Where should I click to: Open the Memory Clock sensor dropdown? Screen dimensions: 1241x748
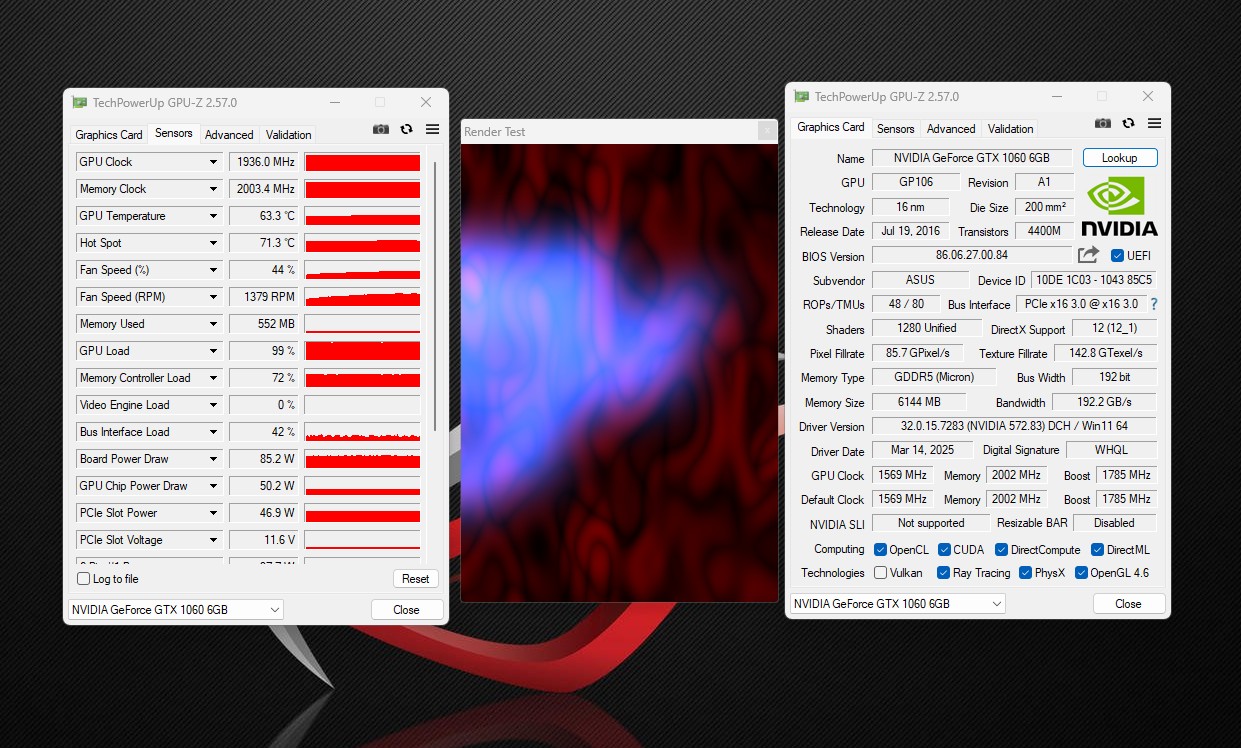point(213,189)
